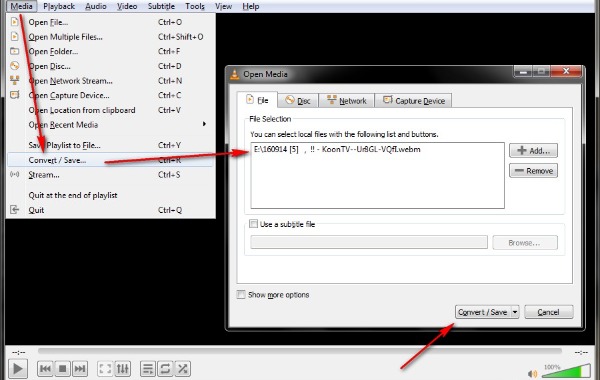This screenshot has width=600, height=380.
Task: Toggle loop mode icon
Action: (x=165, y=369)
